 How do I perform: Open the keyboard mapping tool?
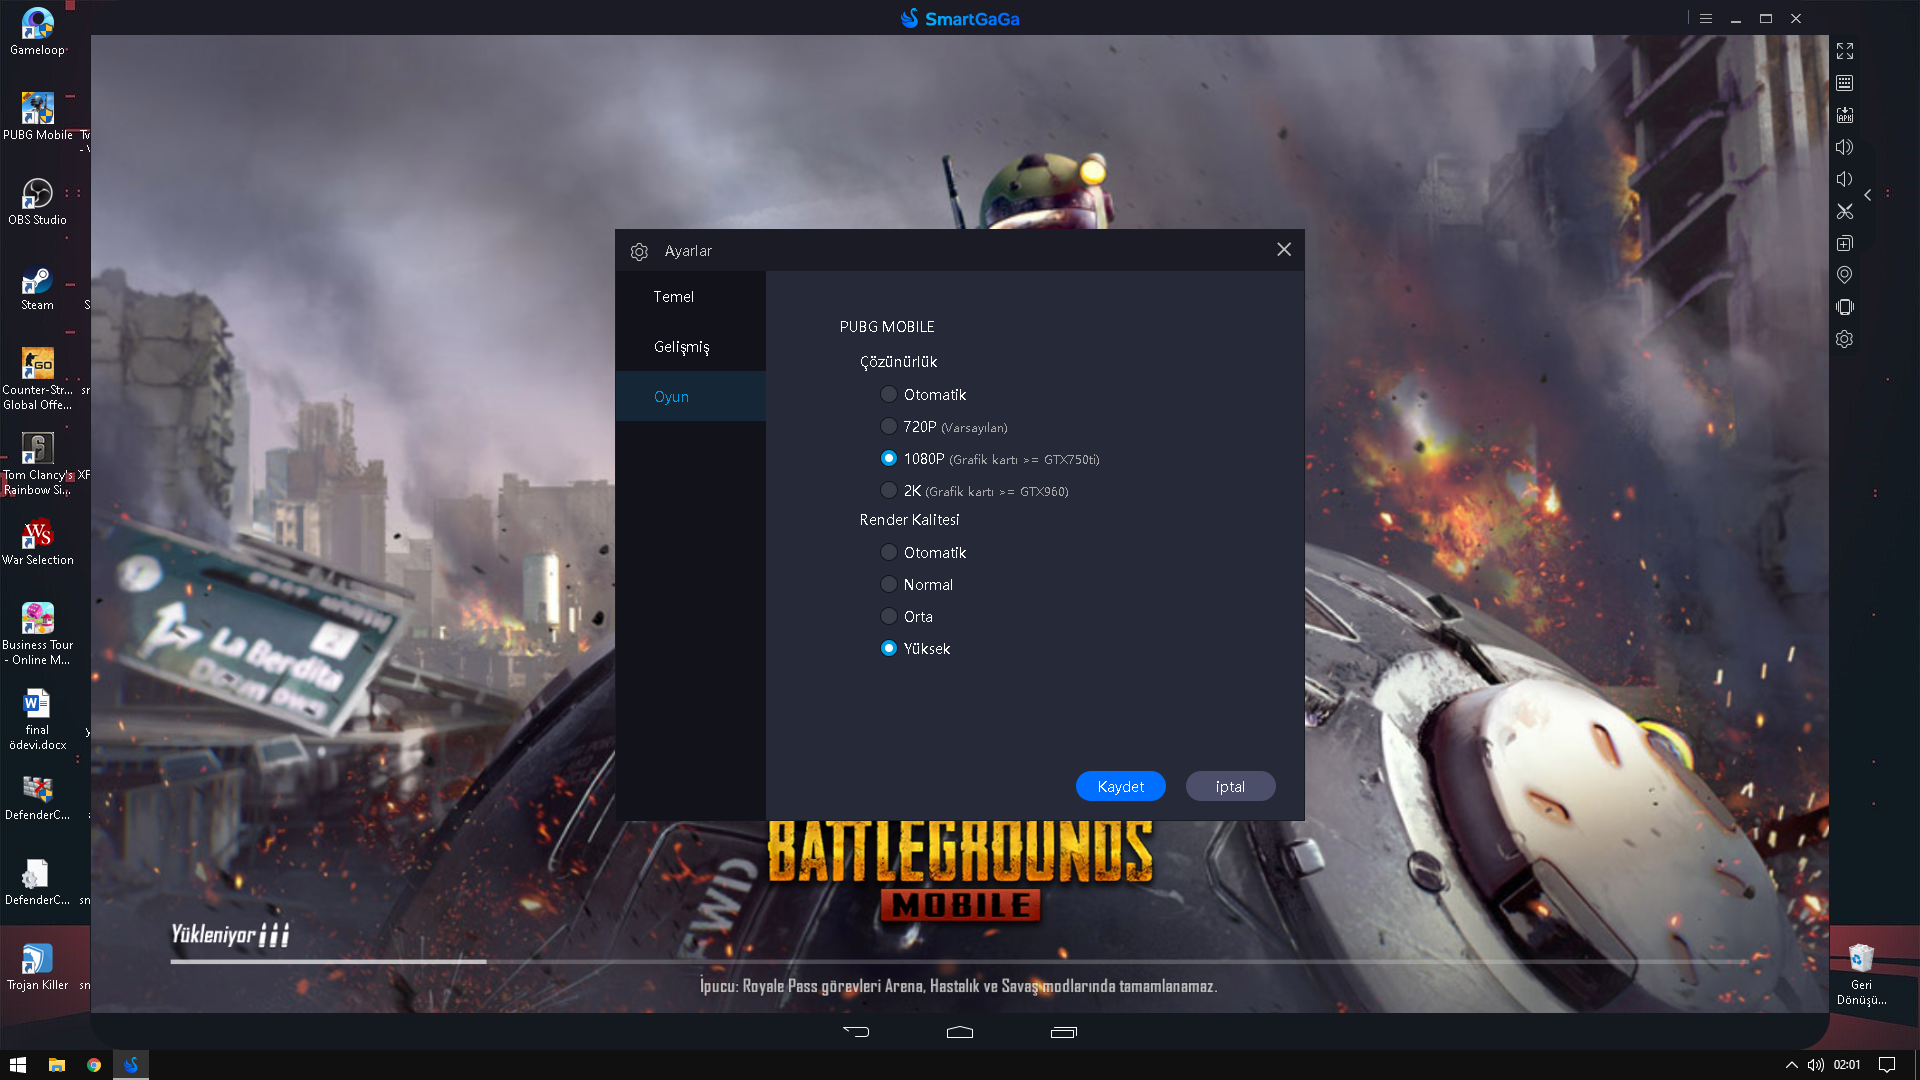(1845, 83)
